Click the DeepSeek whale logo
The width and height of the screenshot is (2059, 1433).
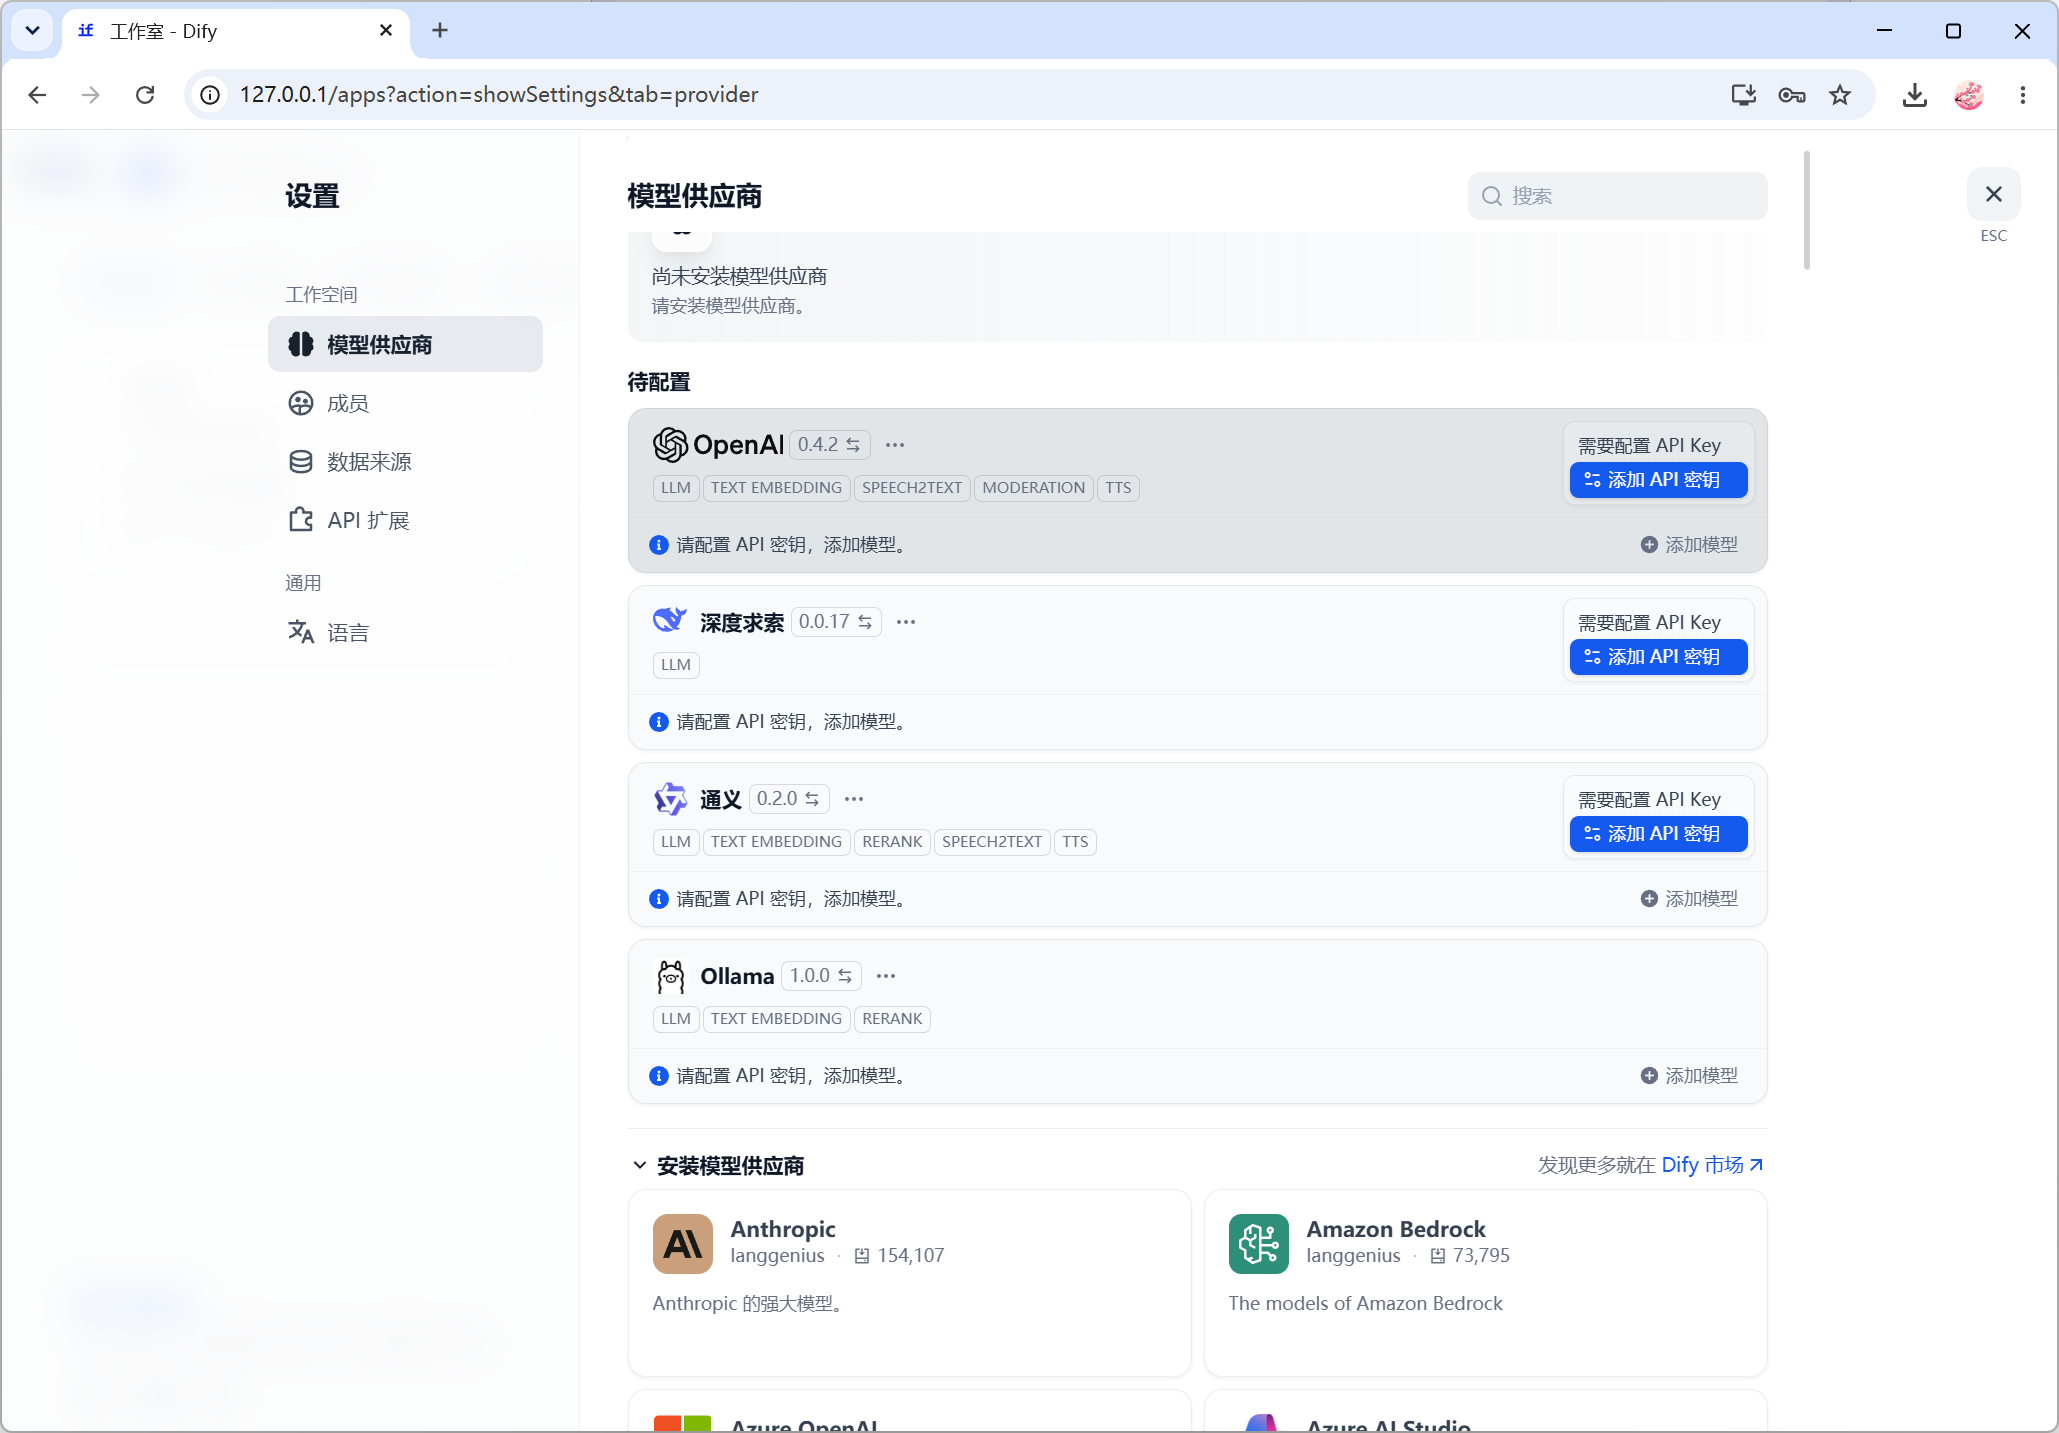pos(670,621)
